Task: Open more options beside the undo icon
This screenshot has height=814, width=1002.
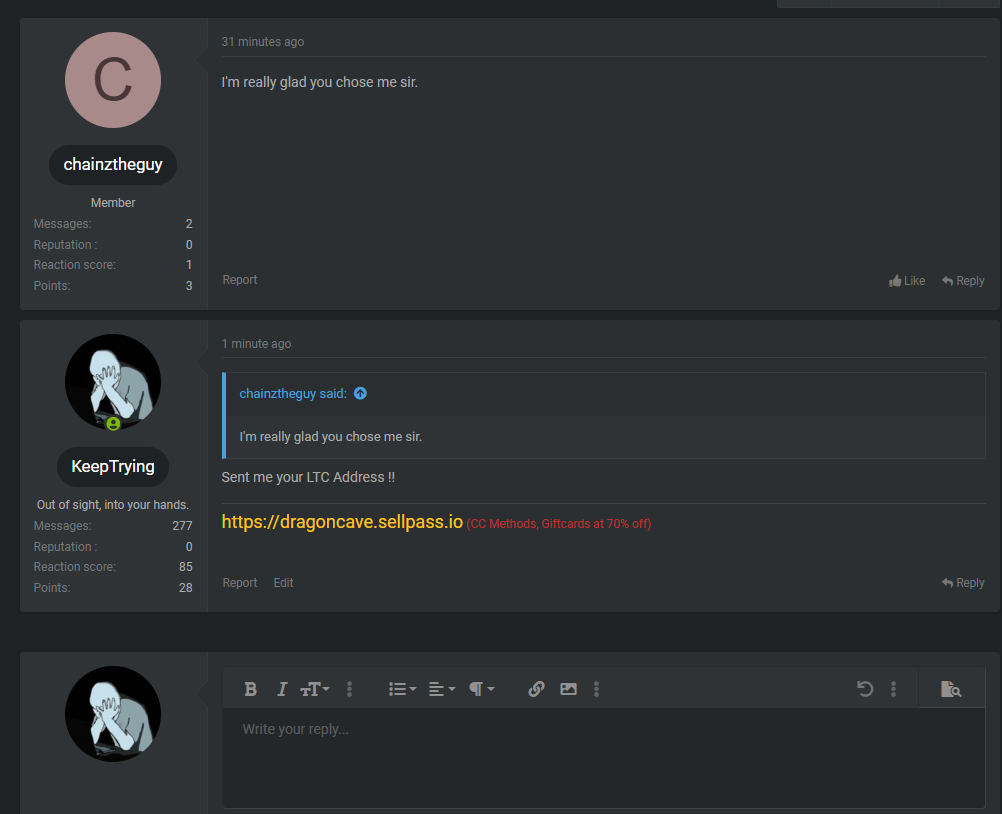Action: coord(893,689)
